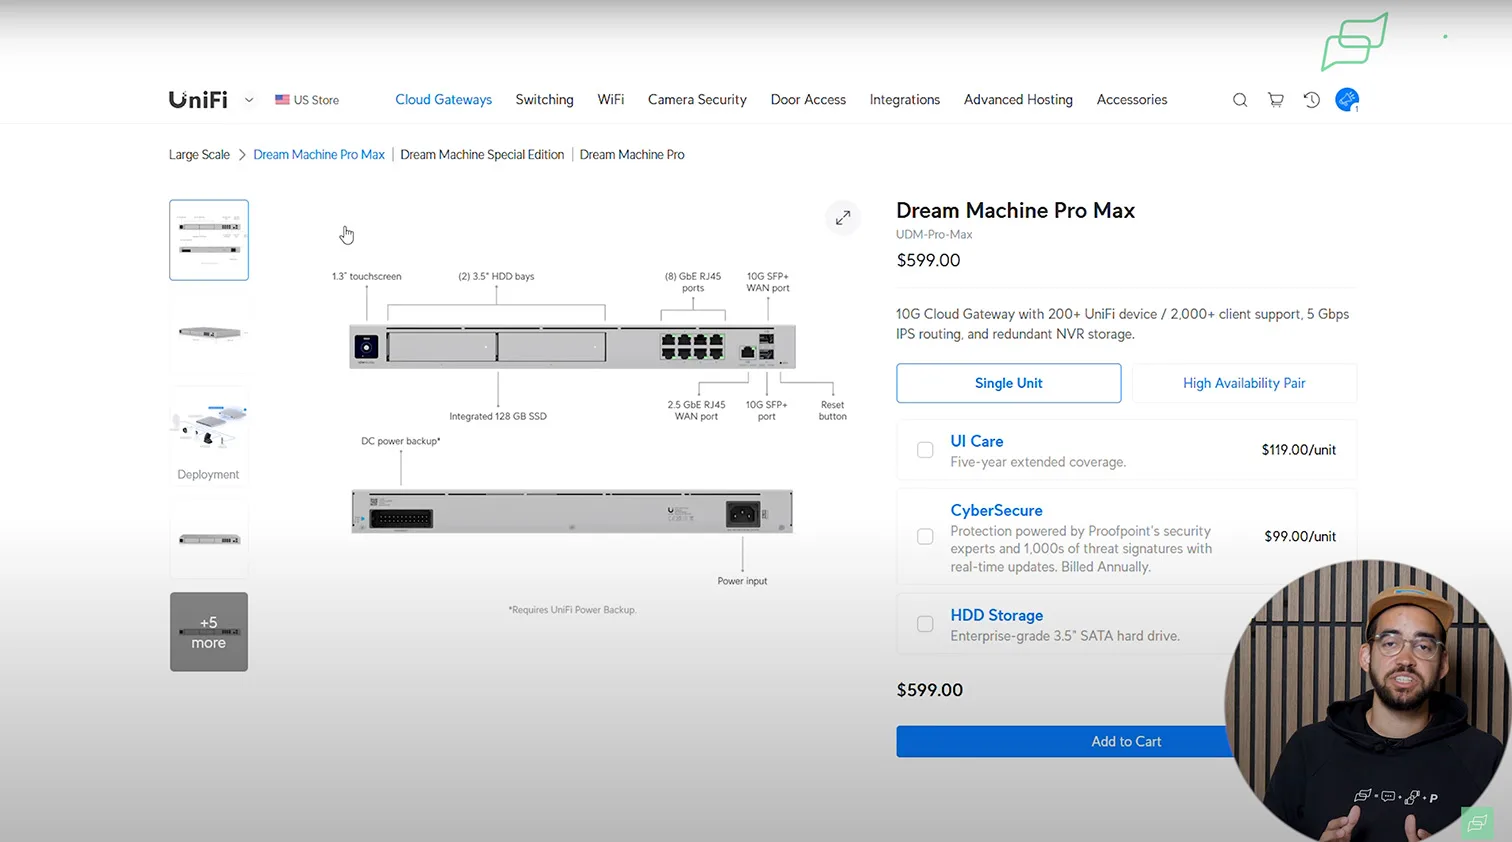Expand the dropdown arrow beside UniFi logo
Viewport: 1512px width, 842px height.
[249, 100]
